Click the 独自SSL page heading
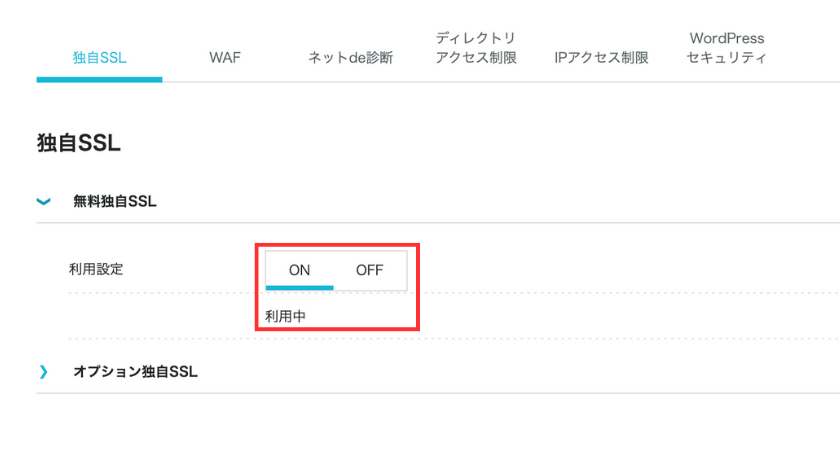The height and width of the screenshot is (469, 840). [x=79, y=143]
